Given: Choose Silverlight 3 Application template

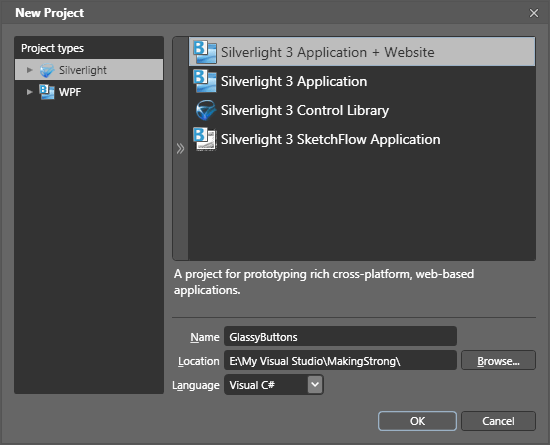Looking at the screenshot, I should (362, 81).
